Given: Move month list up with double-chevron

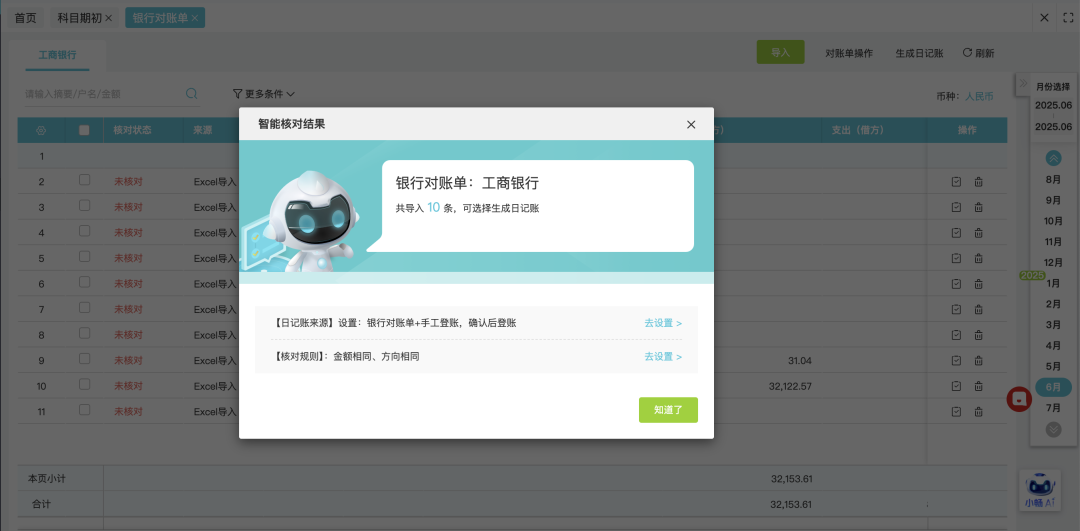Looking at the screenshot, I should [x=1053, y=158].
